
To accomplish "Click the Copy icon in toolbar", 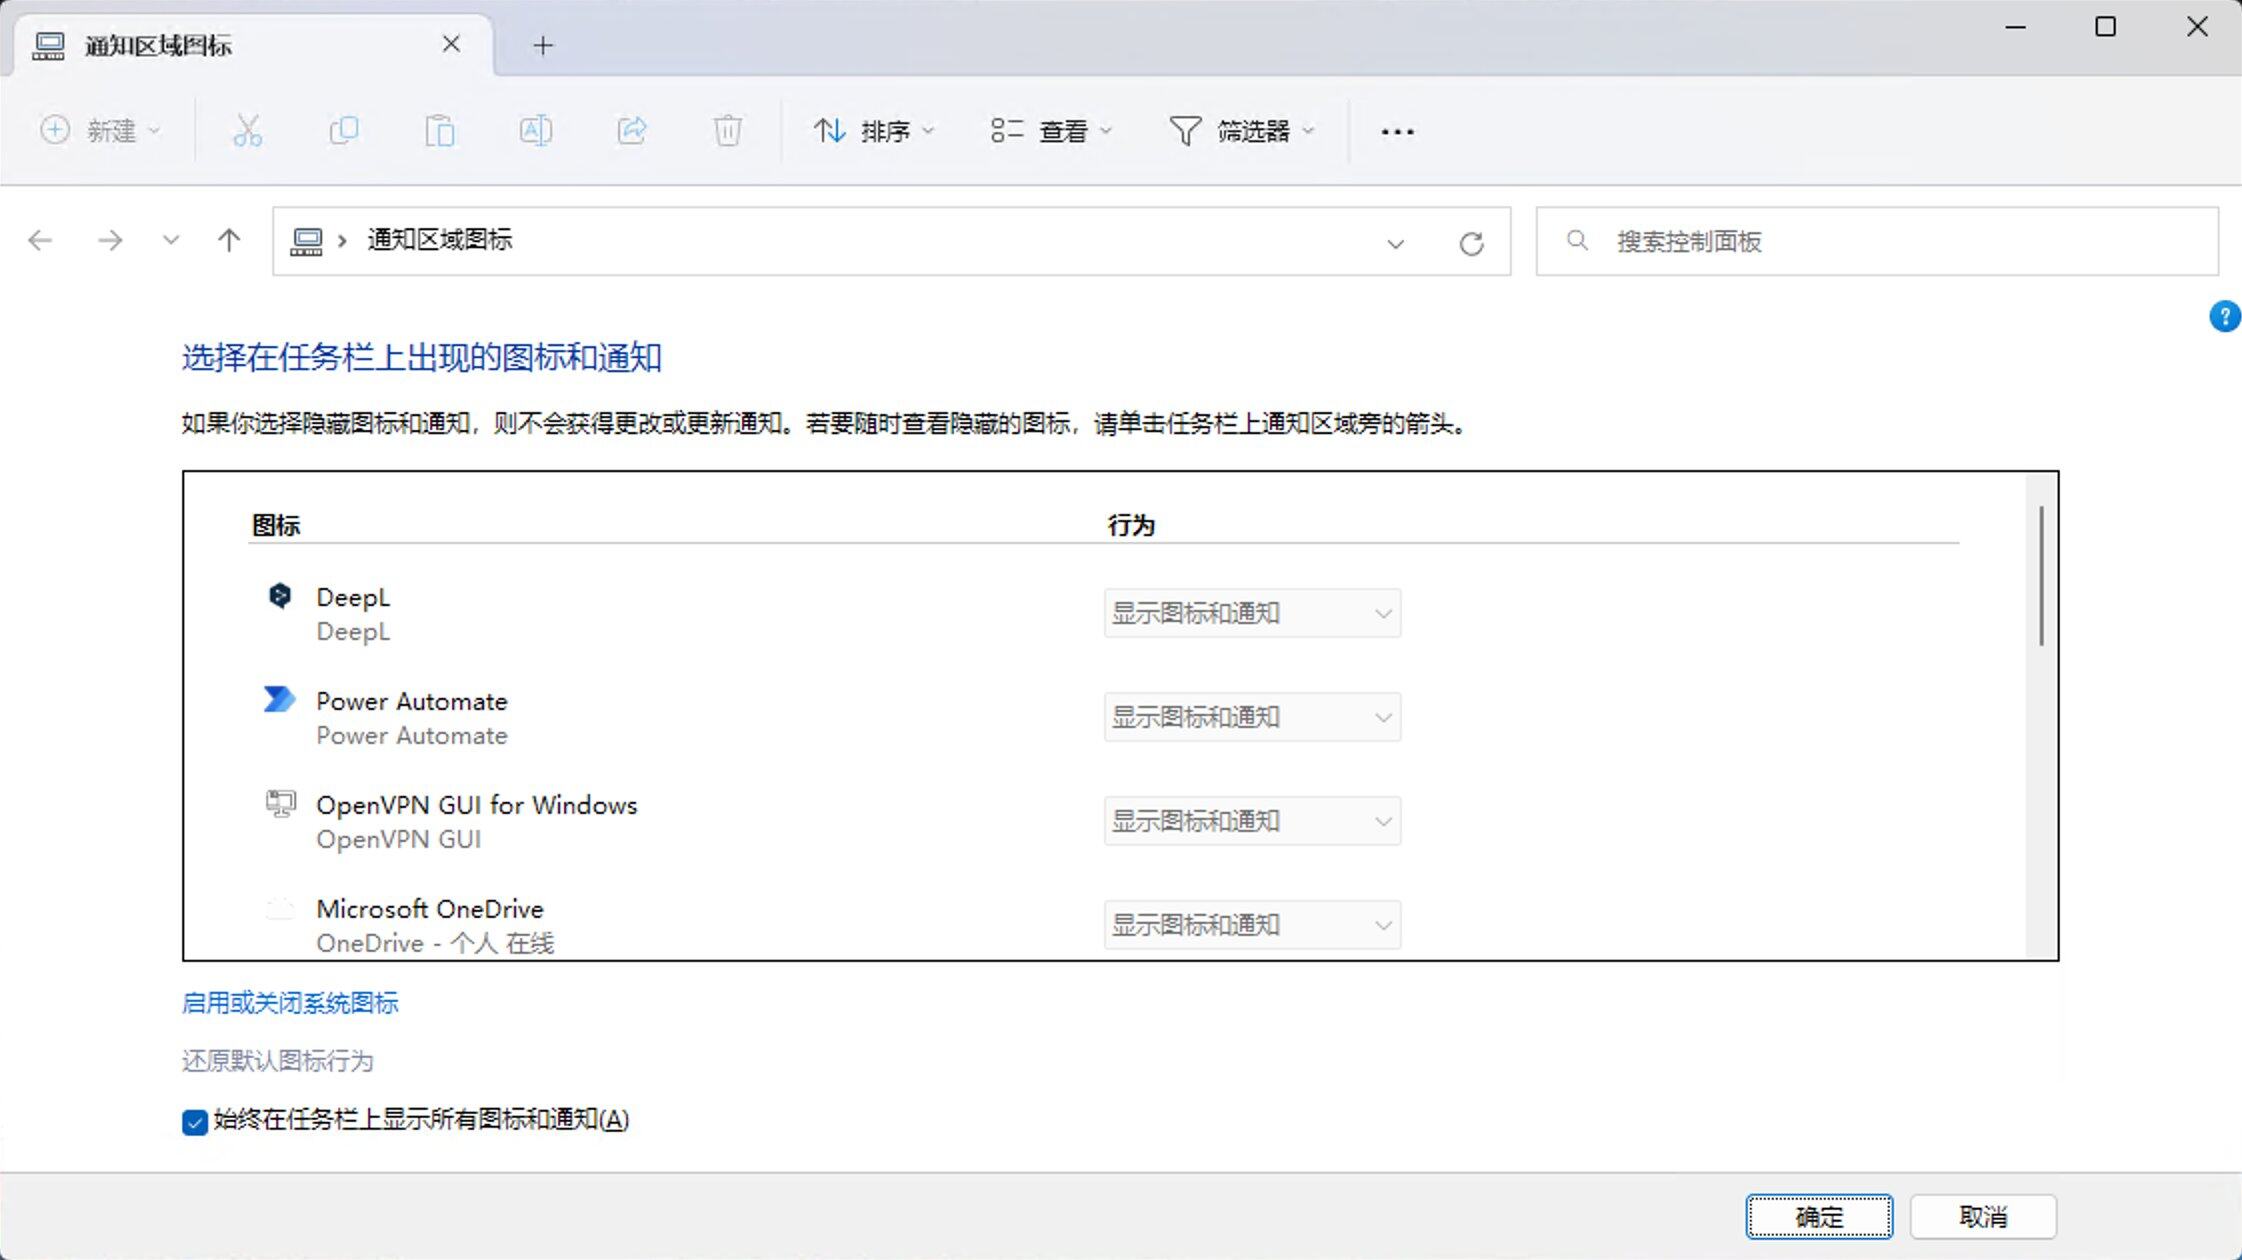I will click(344, 131).
